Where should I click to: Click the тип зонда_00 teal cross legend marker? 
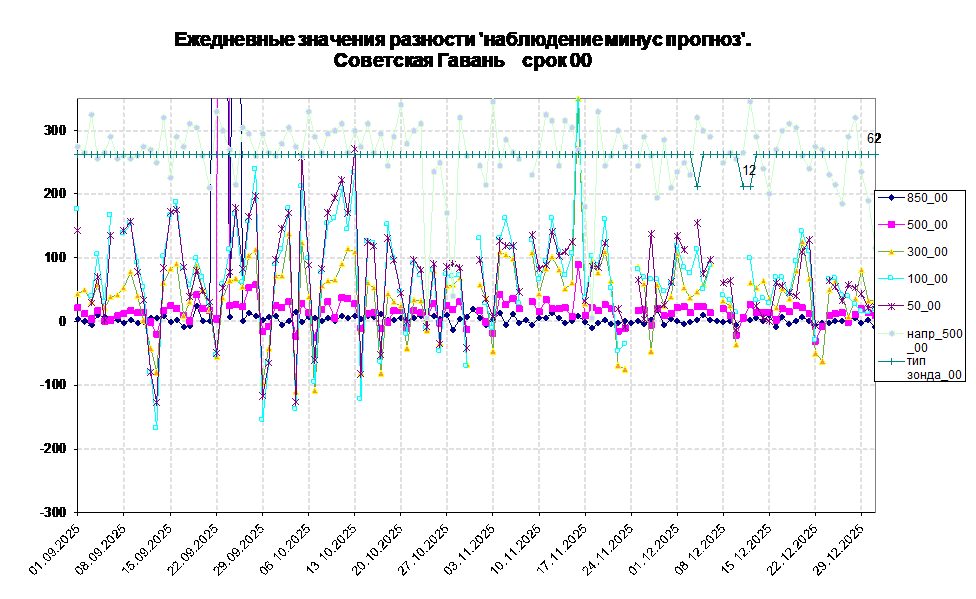(892, 360)
